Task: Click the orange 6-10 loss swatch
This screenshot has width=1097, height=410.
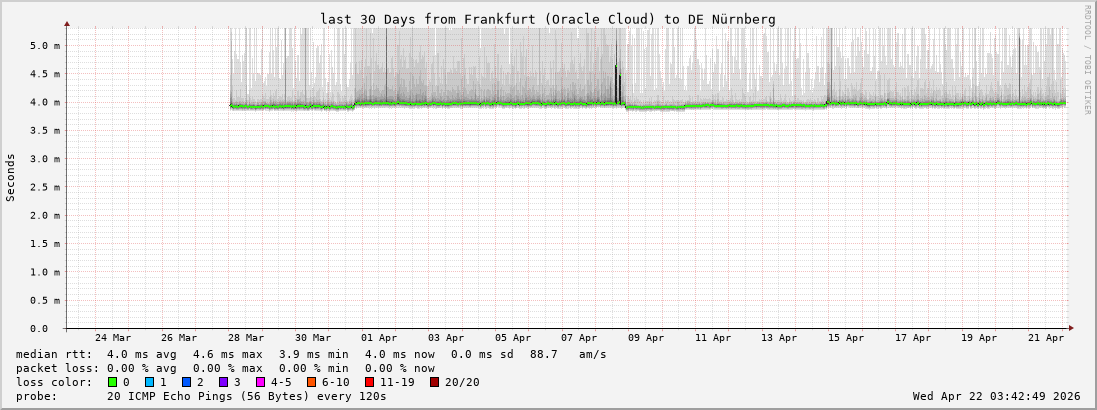Action: 311,382
